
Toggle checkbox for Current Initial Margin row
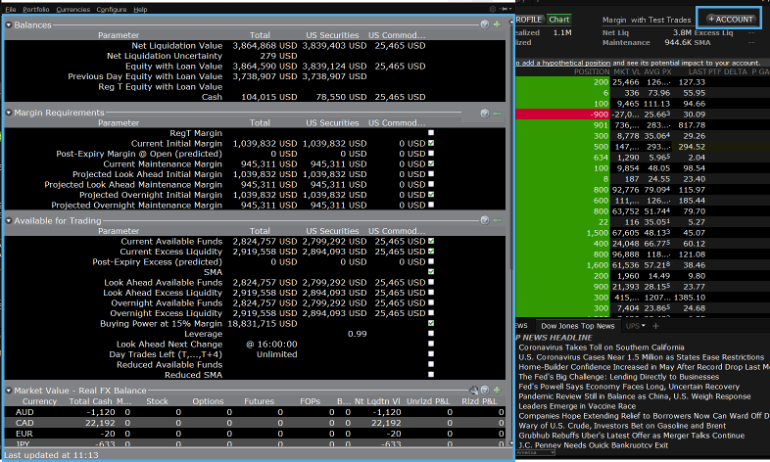(x=431, y=144)
